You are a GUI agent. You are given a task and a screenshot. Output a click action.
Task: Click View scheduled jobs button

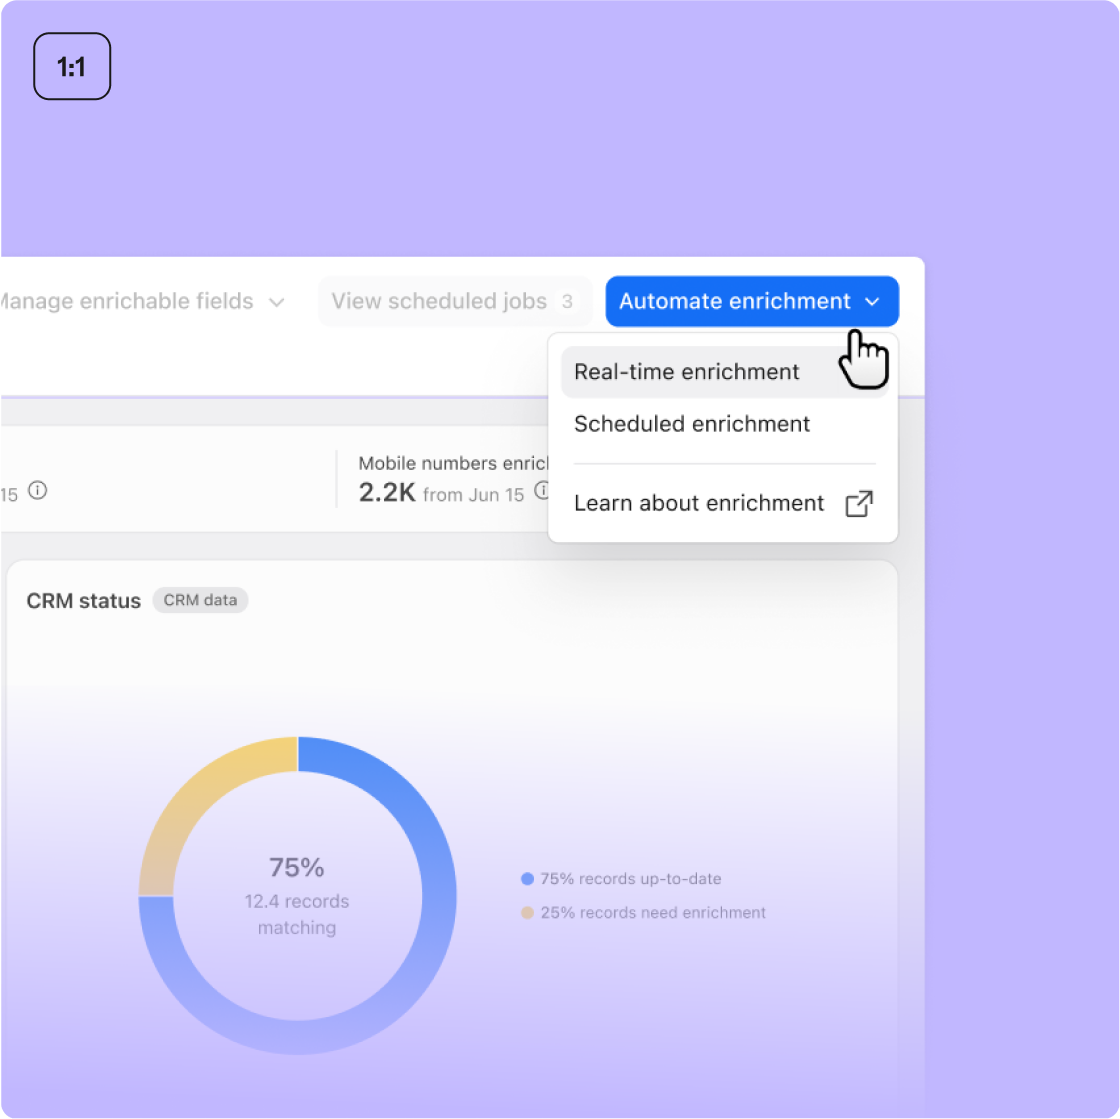point(454,301)
